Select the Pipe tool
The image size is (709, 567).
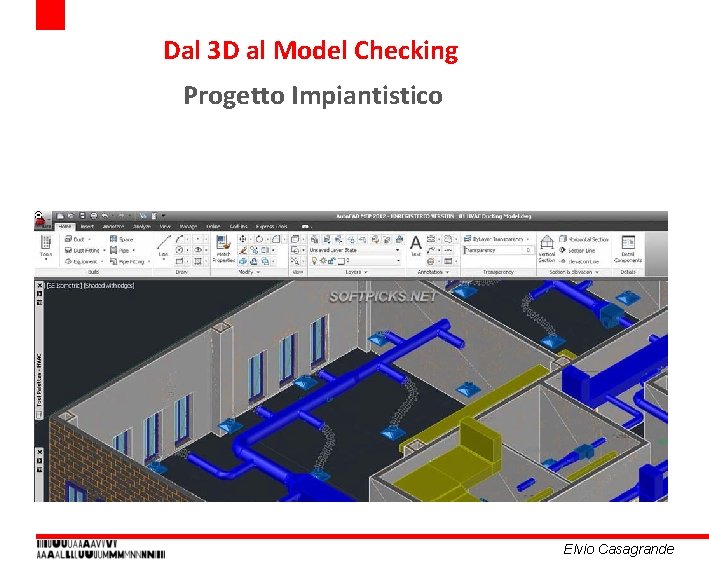(x=120, y=250)
